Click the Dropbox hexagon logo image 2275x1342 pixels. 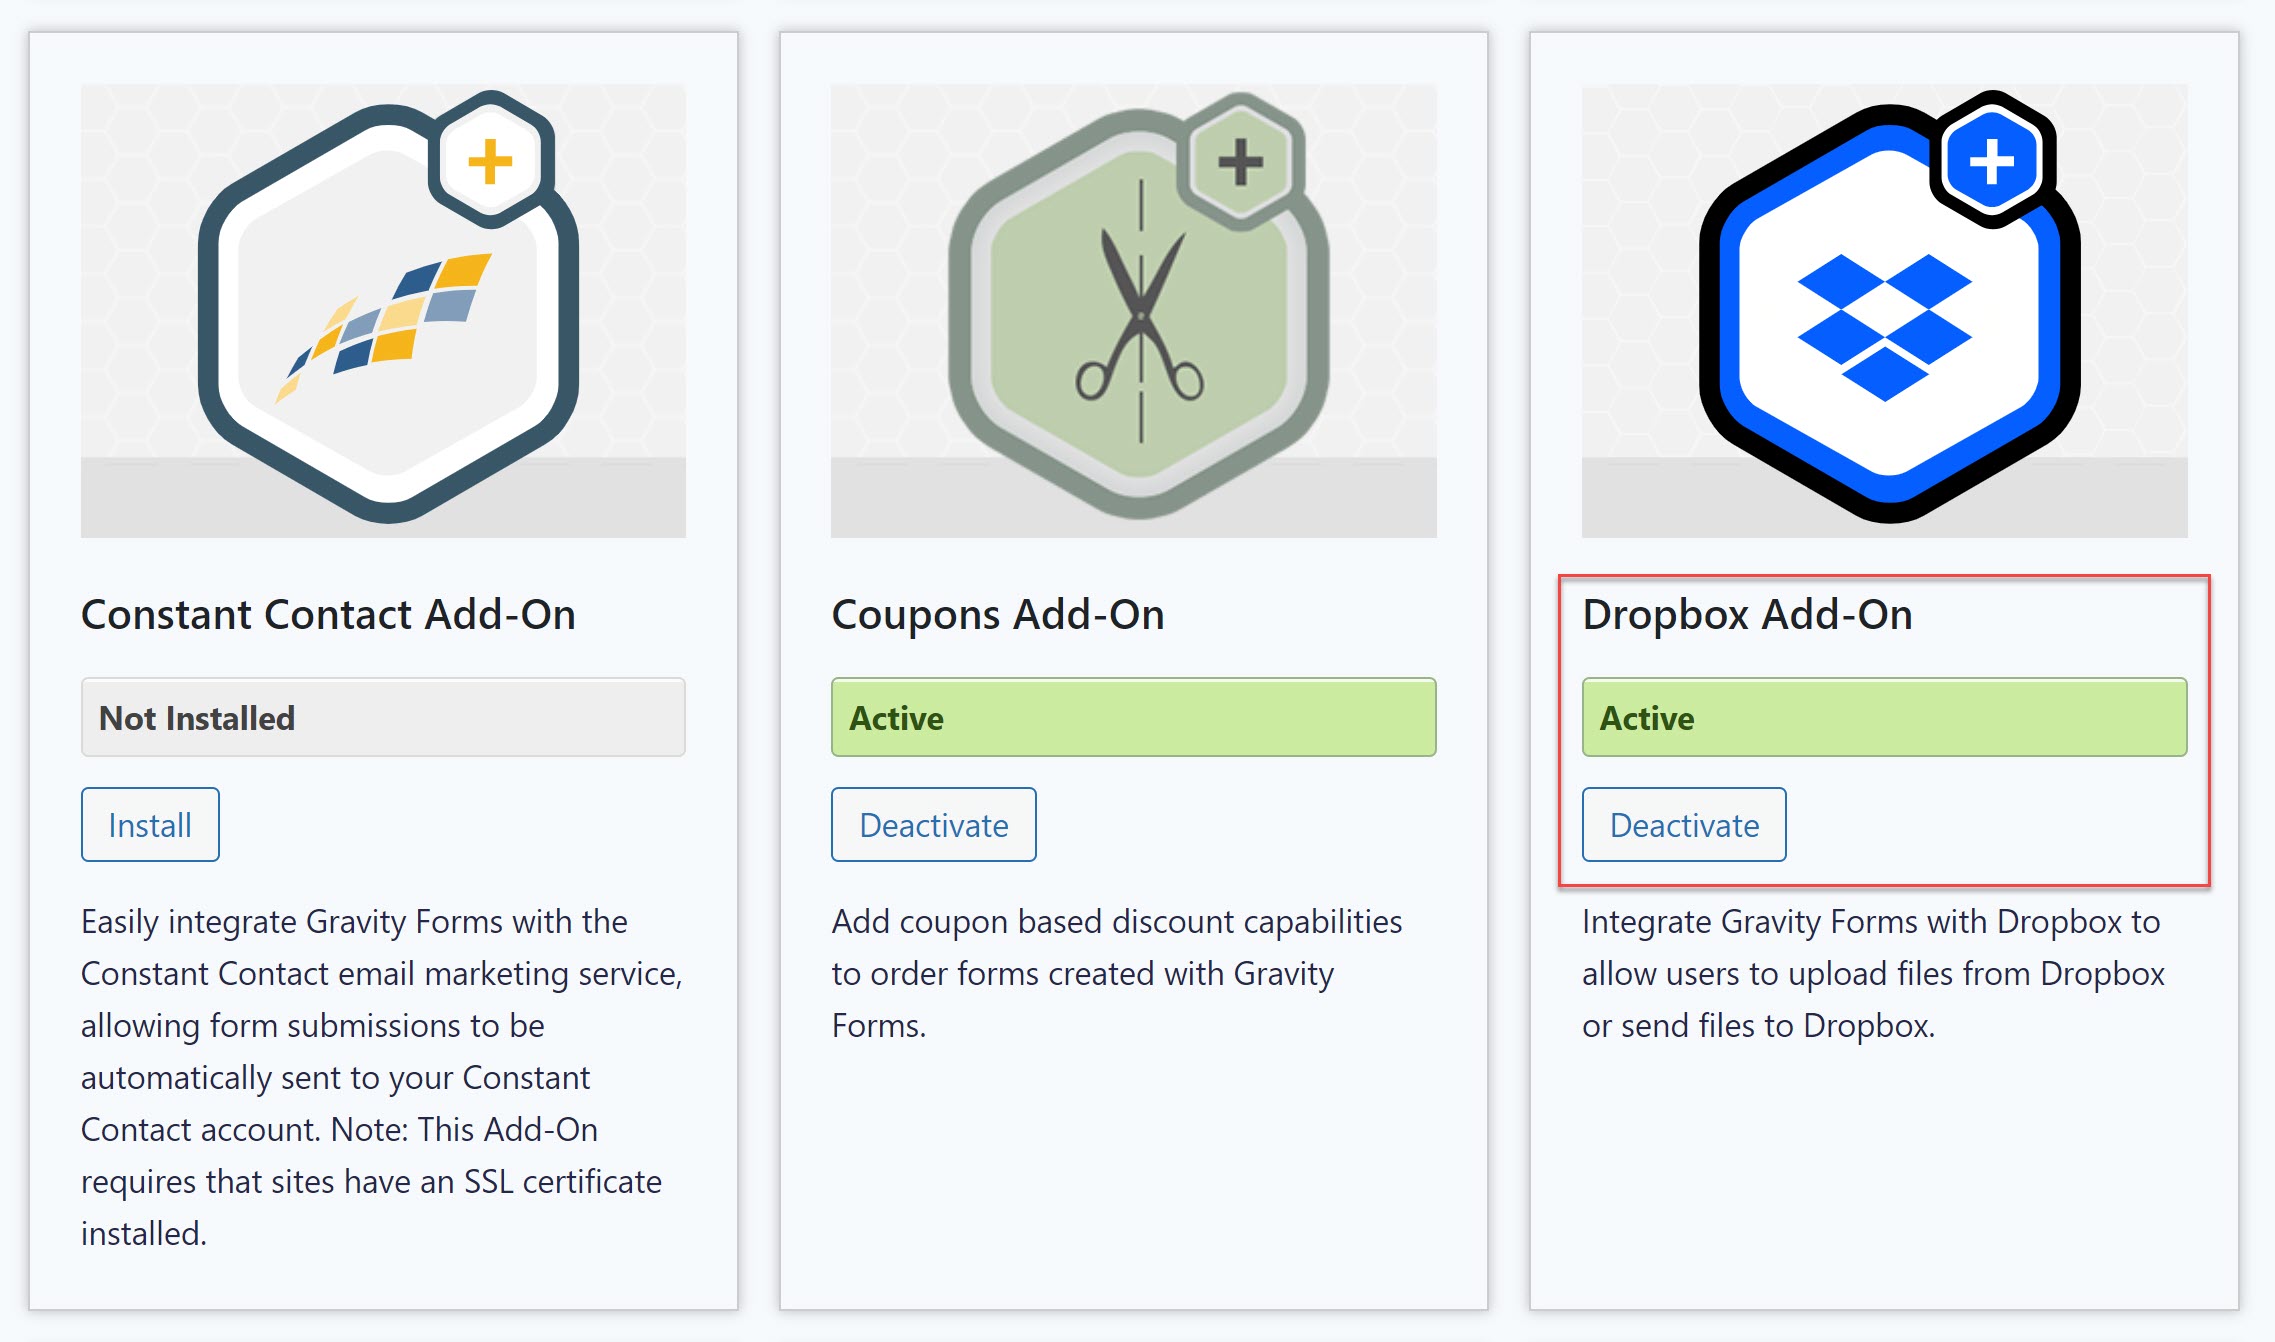tap(1884, 311)
